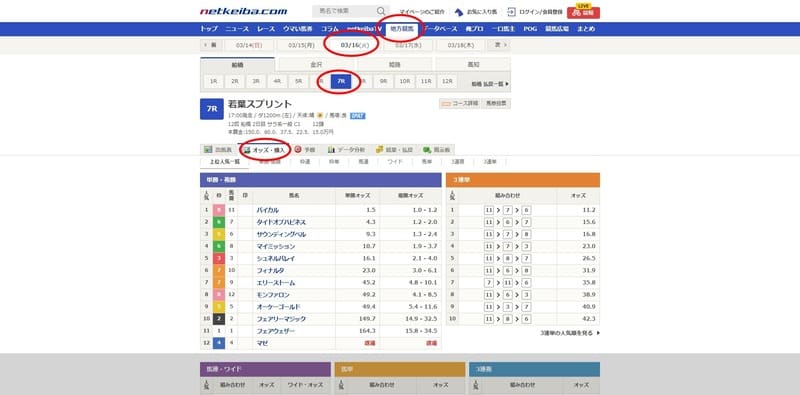Screen dimensions: 800x395
Task: Click the sunny weather icon
Action: [320, 116]
